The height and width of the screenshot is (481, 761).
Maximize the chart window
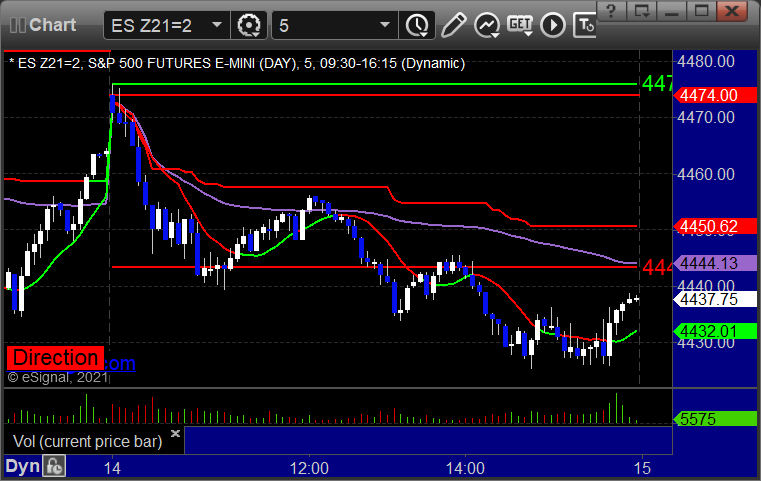tap(701, 11)
